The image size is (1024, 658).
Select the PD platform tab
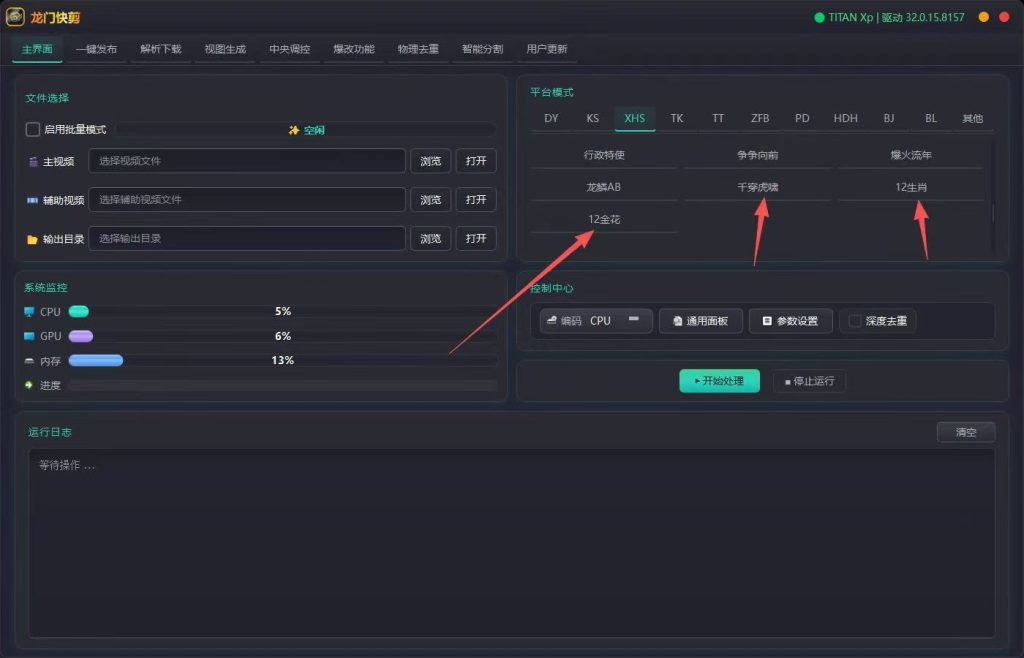pos(802,118)
